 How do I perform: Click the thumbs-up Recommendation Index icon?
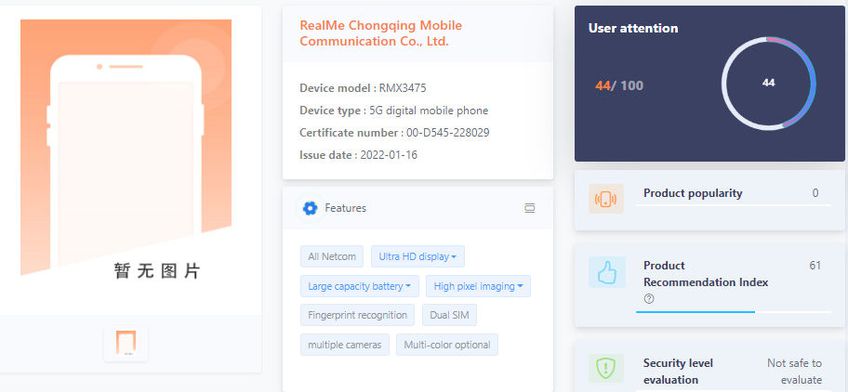[607, 273]
